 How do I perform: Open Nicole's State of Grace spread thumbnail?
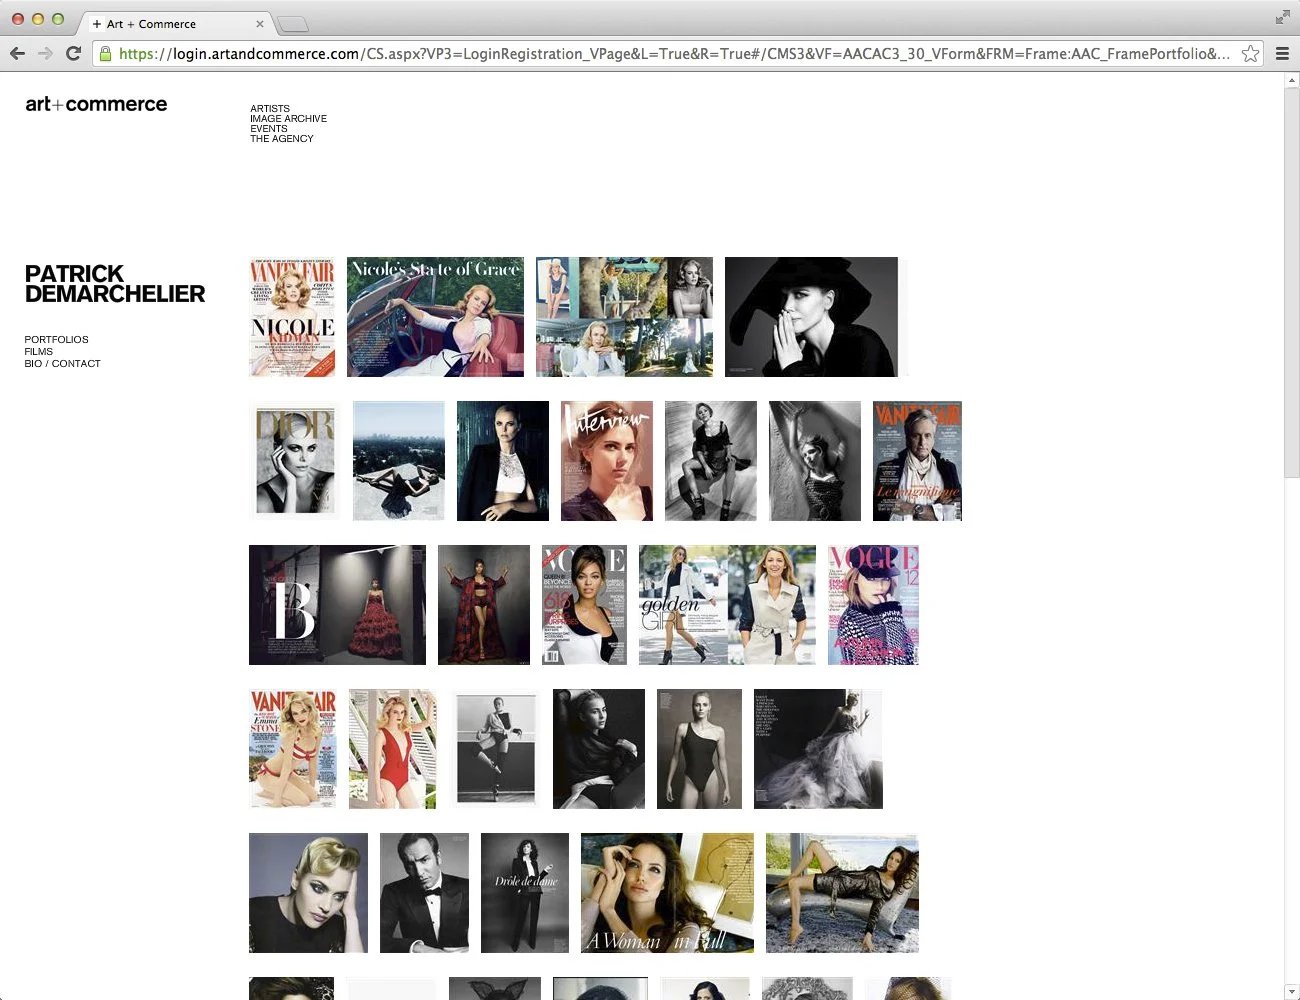pyautogui.click(x=435, y=317)
